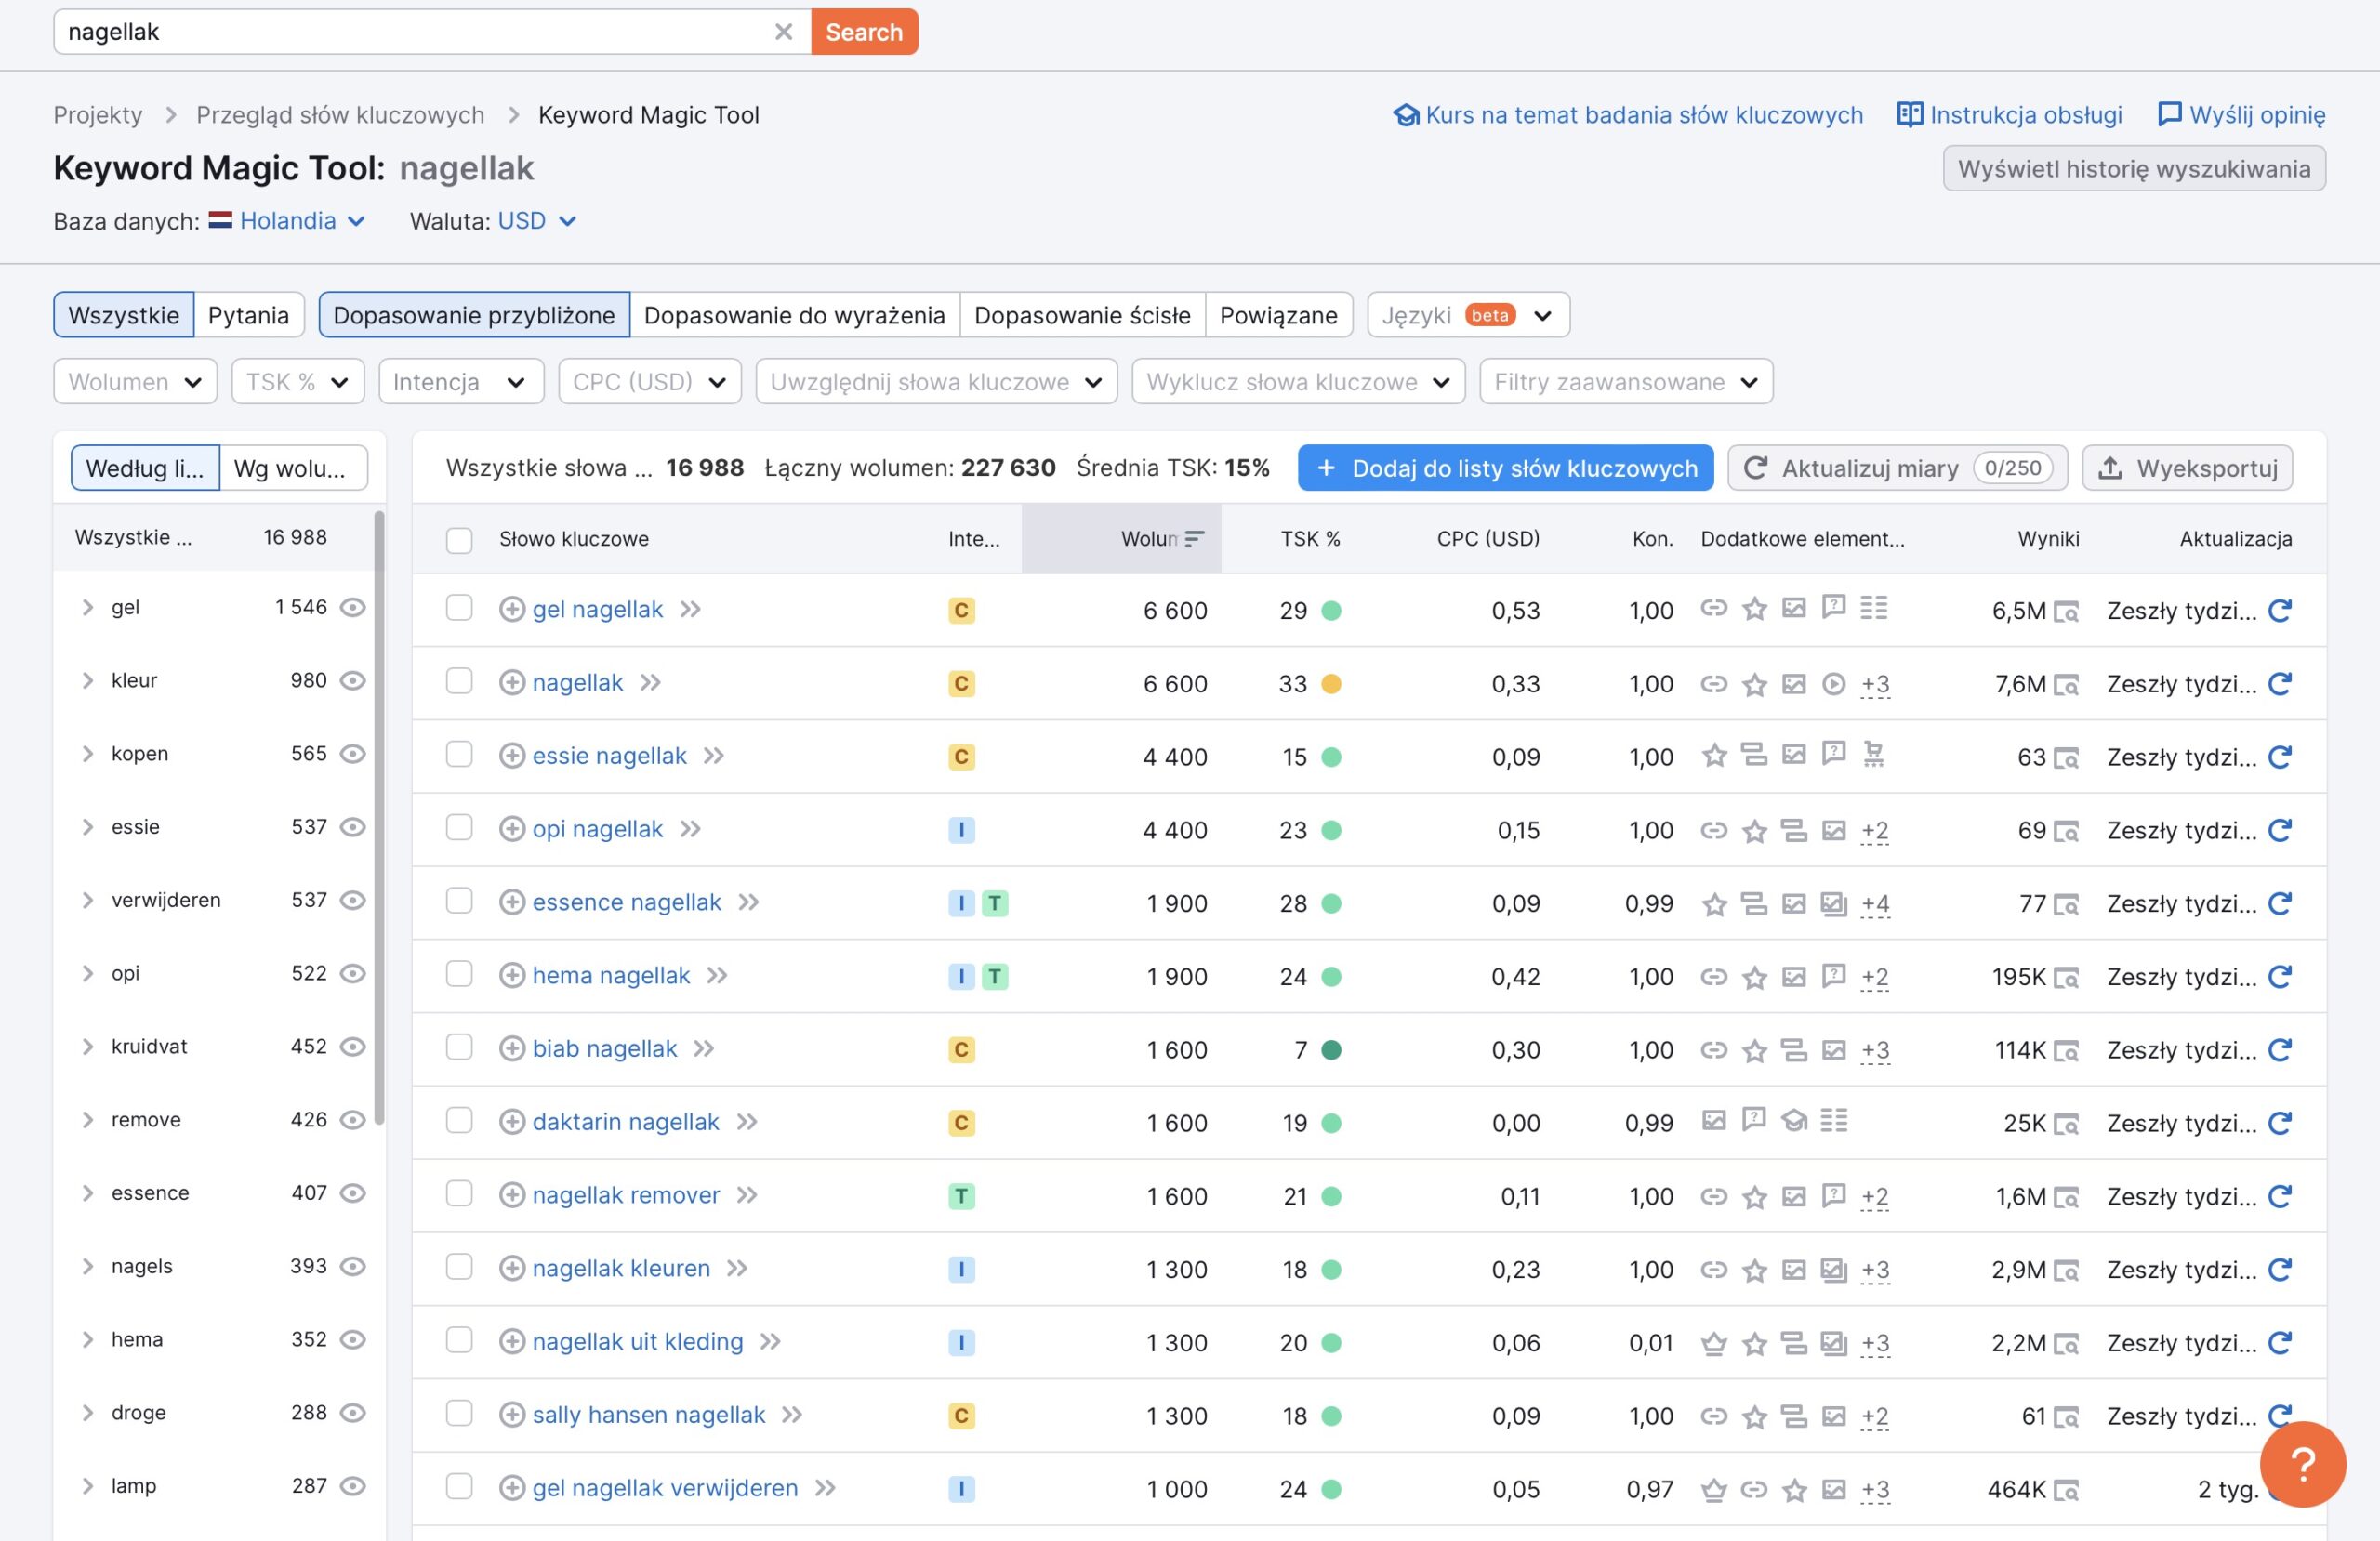Click Wolumen column sort icon

pyautogui.click(x=1194, y=539)
